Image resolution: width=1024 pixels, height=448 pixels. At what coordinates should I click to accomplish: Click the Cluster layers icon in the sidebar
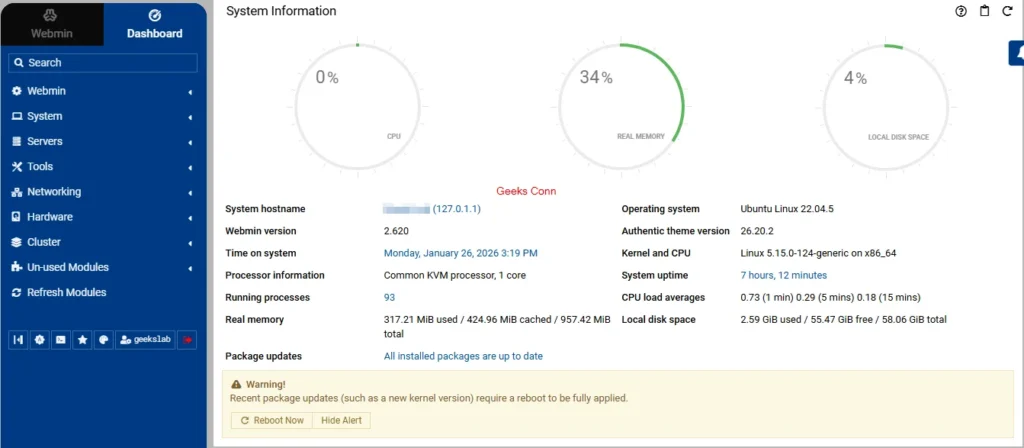(x=17, y=242)
